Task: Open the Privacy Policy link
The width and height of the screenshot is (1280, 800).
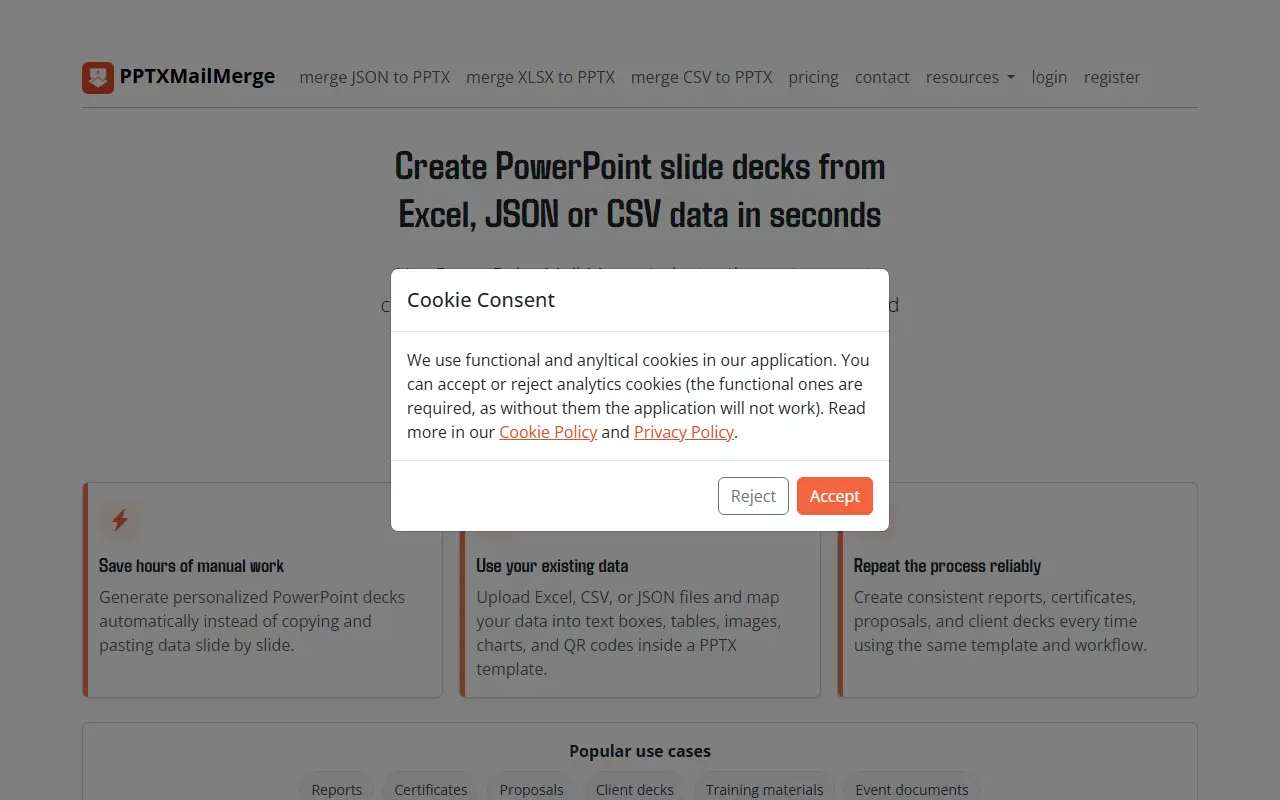Action: [x=684, y=432]
